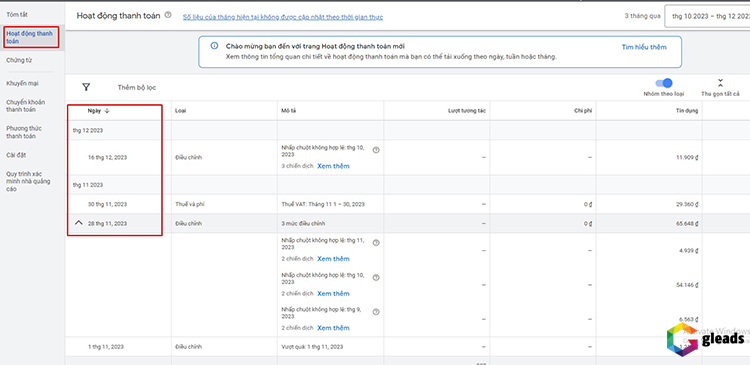Screen dimensions: 750x365
Task: Open Quy trình xác minh nhà quảng cáo
Action: tap(28, 181)
